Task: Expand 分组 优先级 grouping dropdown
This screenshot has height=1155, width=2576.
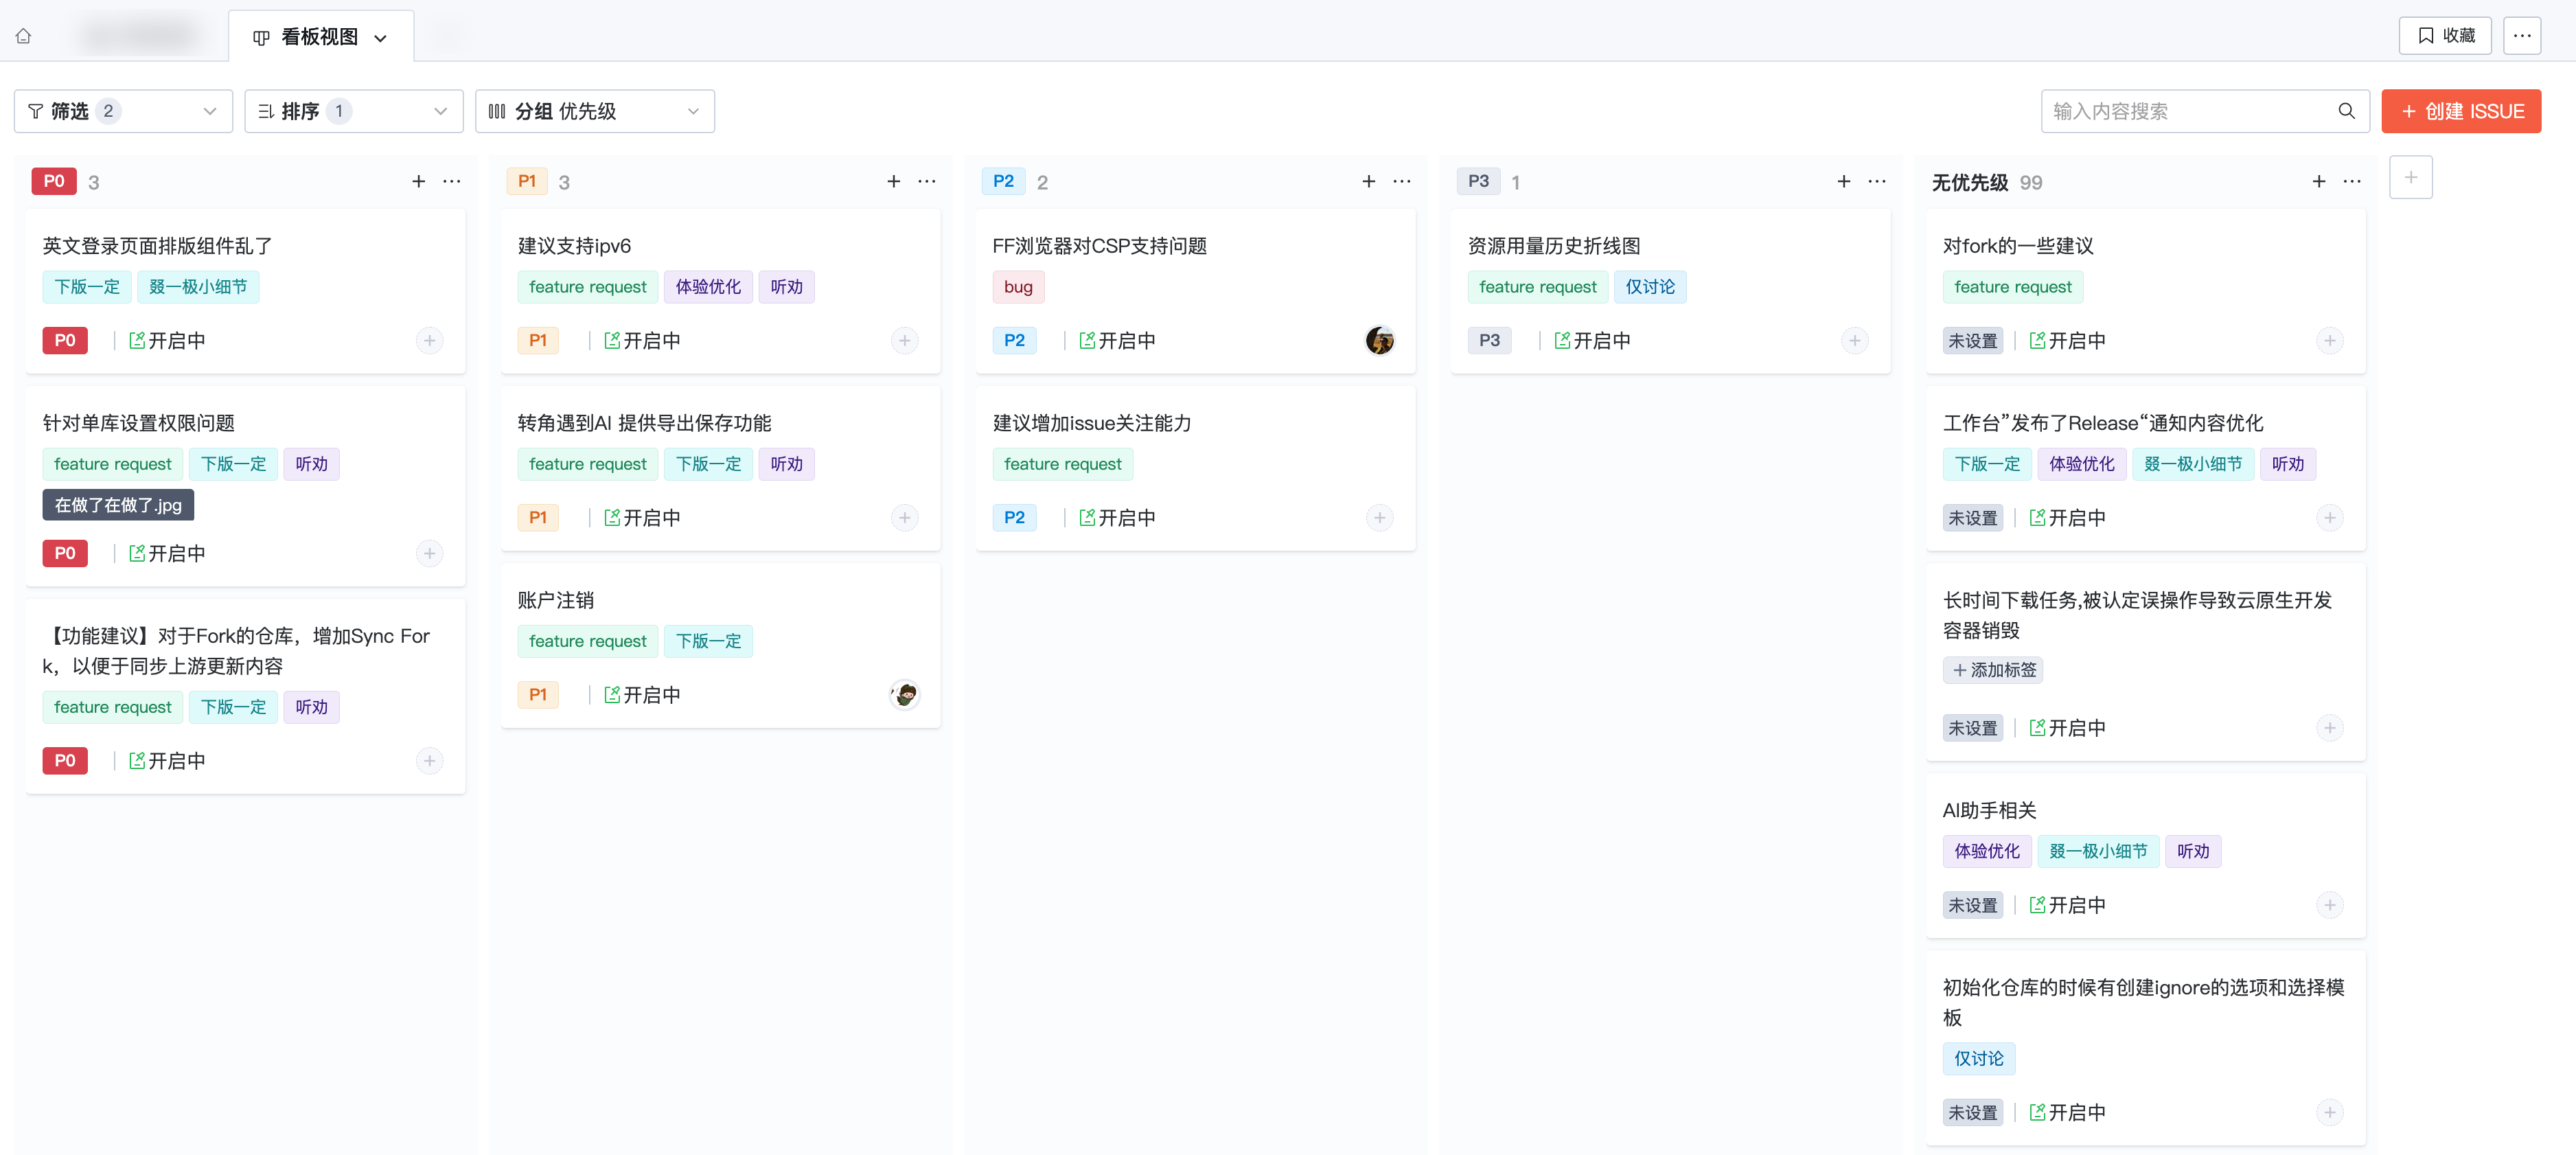Action: click(594, 111)
